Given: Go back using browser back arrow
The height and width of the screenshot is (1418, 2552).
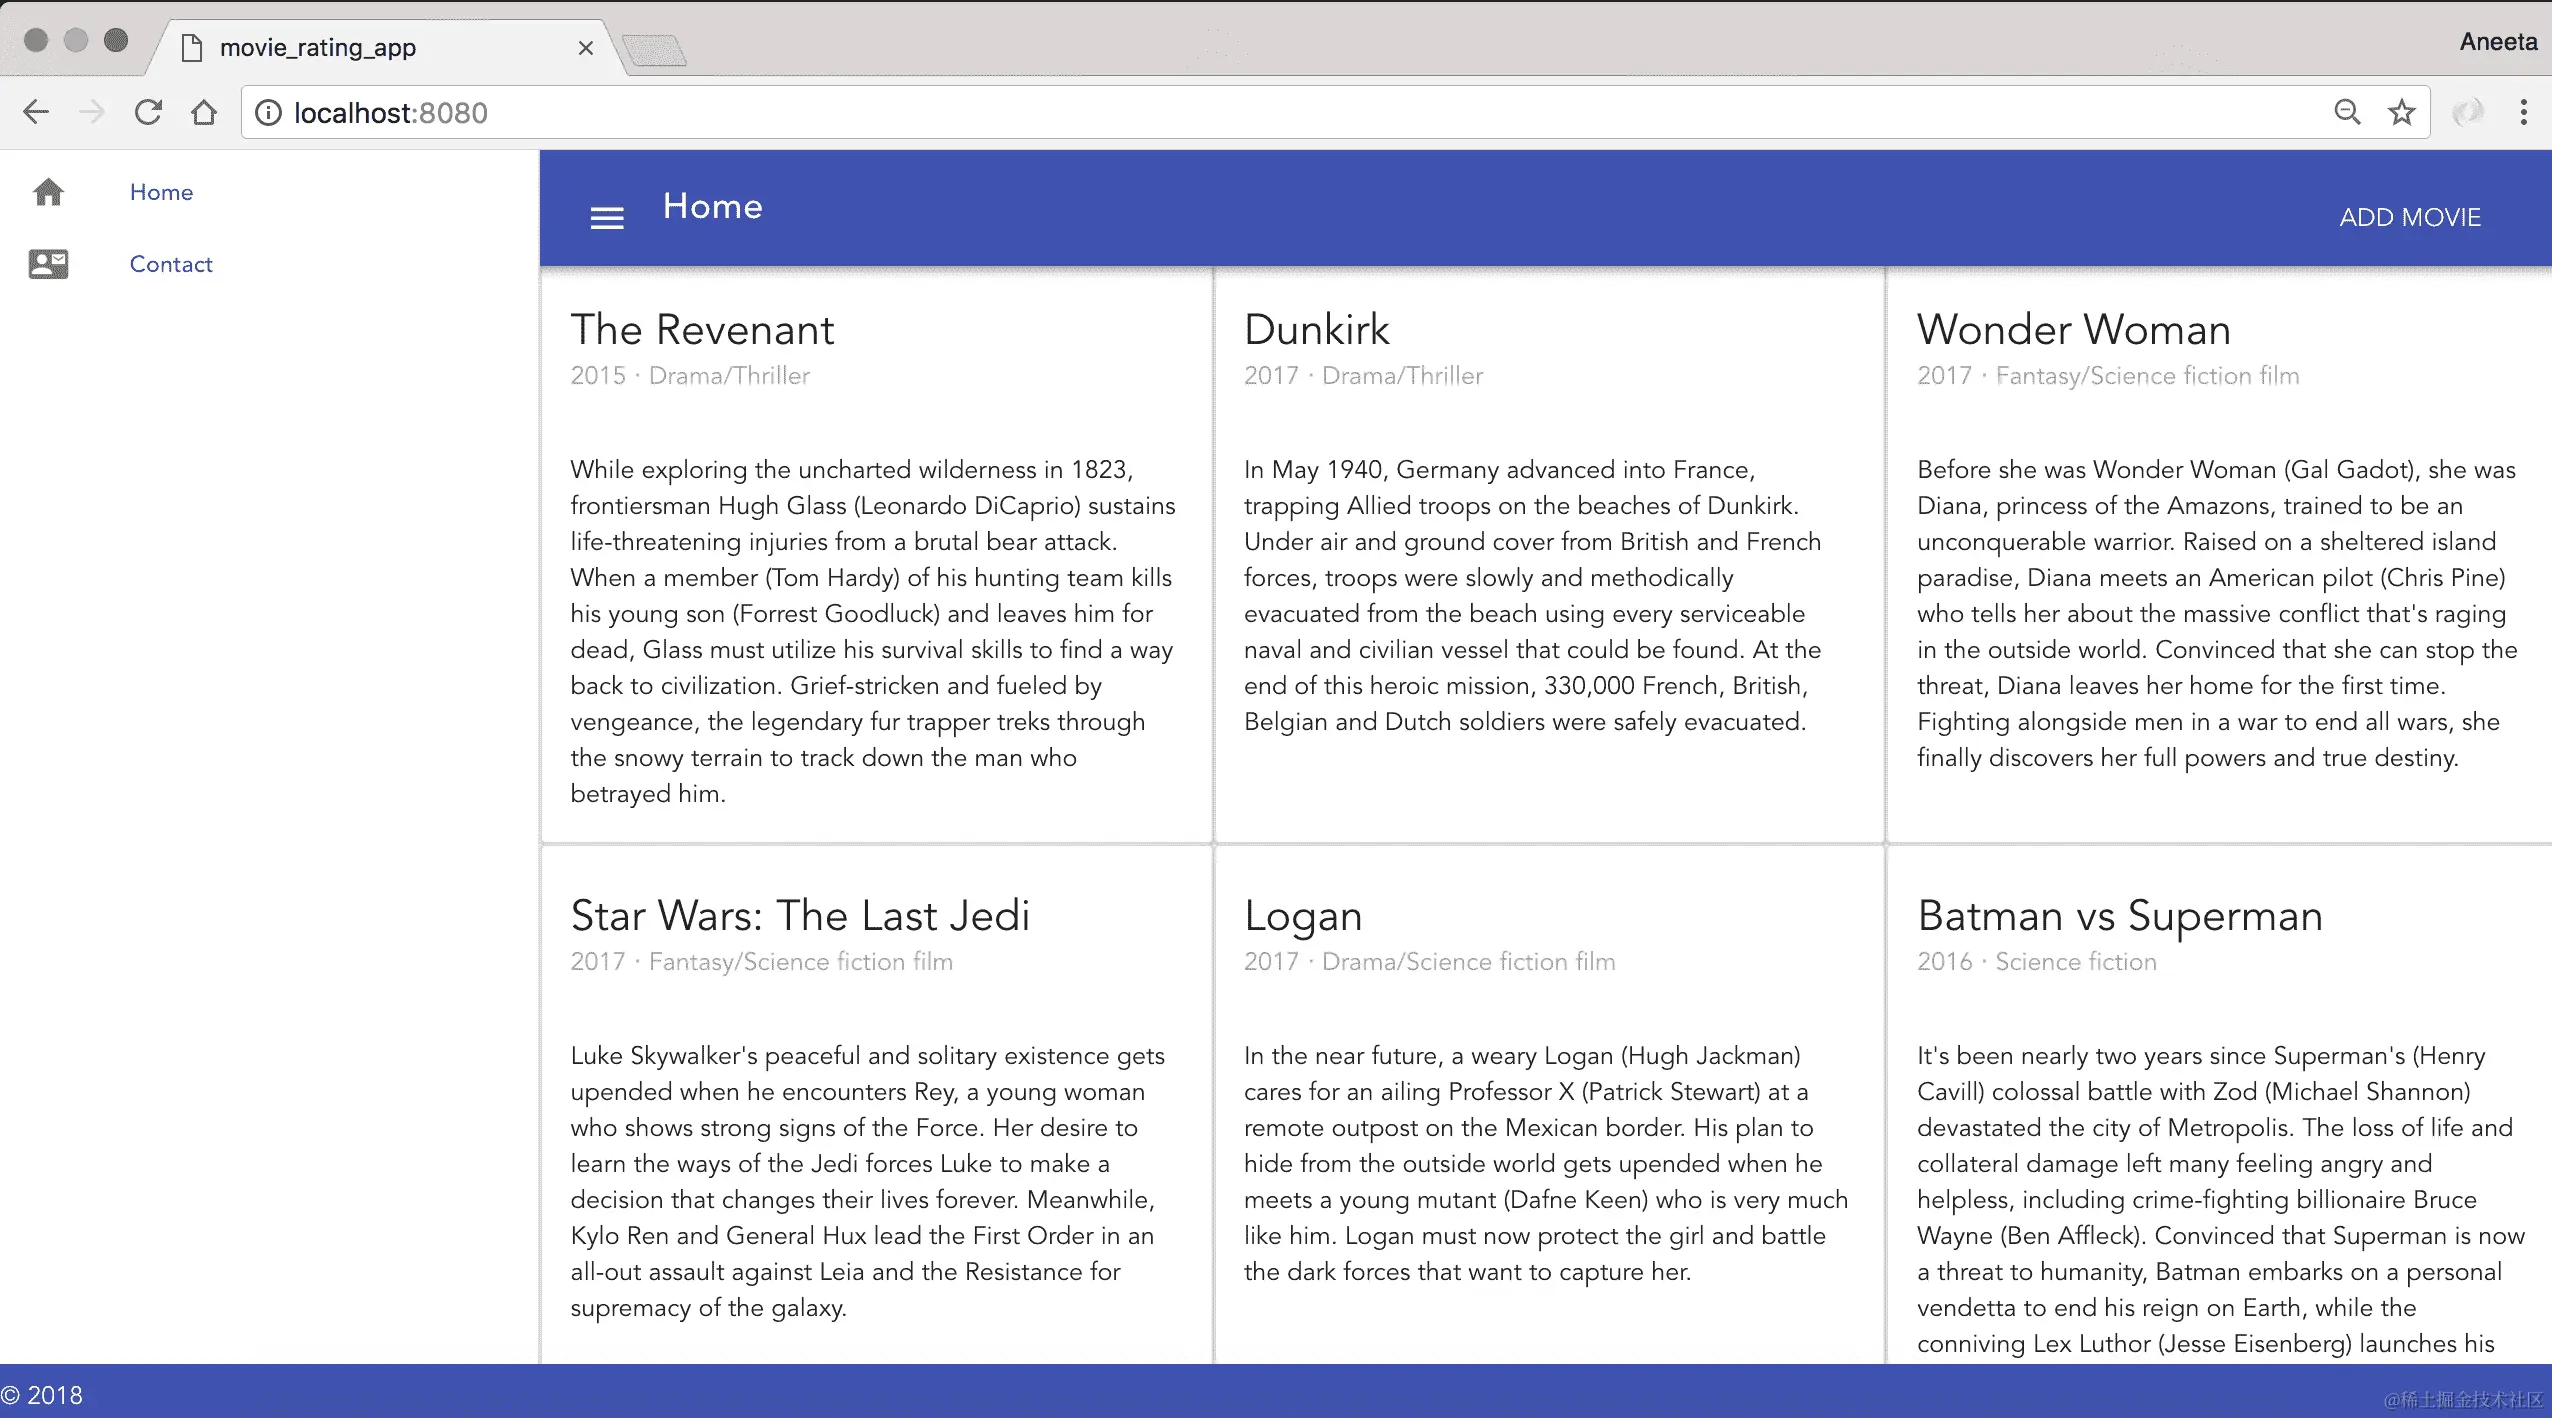Looking at the screenshot, I should (x=36, y=112).
